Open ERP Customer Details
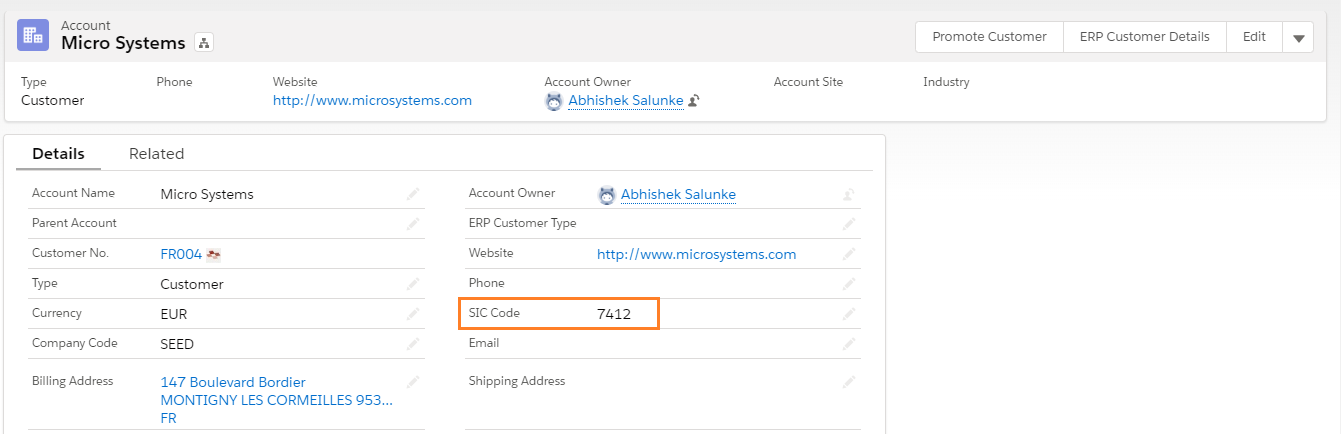Viewport: 1341px width, 434px height. 1144,37
